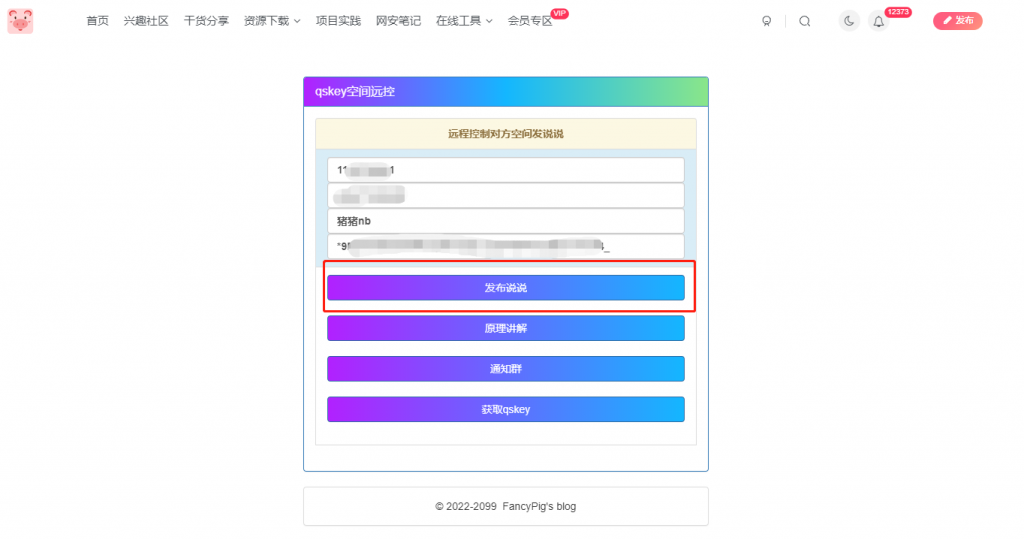
Task: Go to the 首页 home menu item
Action: [x=97, y=21]
